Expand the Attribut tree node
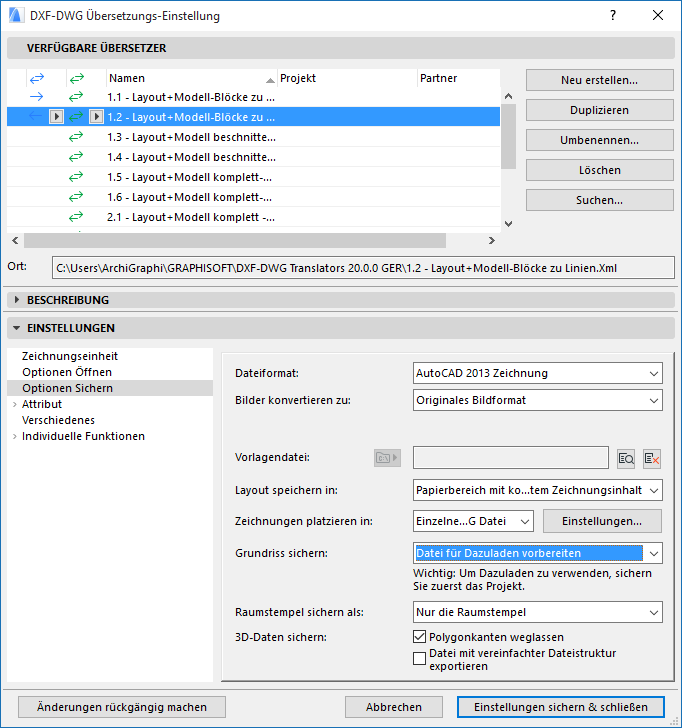The image size is (682, 728). click(x=15, y=404)
